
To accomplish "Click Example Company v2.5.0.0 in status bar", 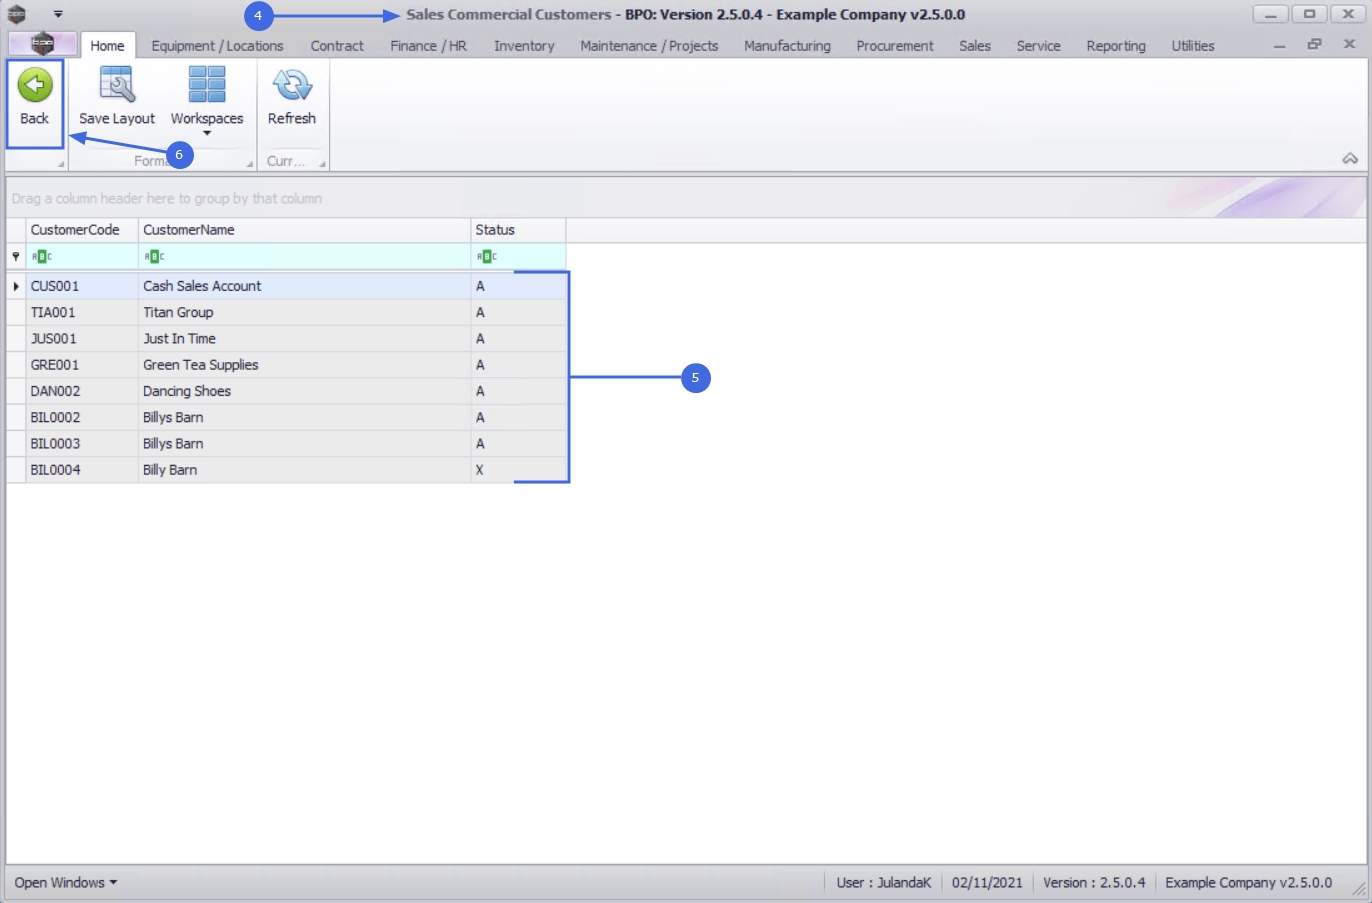I will tap(1248, 882).
